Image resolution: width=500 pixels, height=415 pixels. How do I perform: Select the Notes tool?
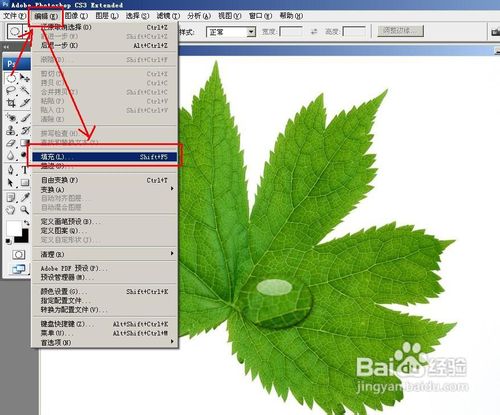[x=11, y=197]
